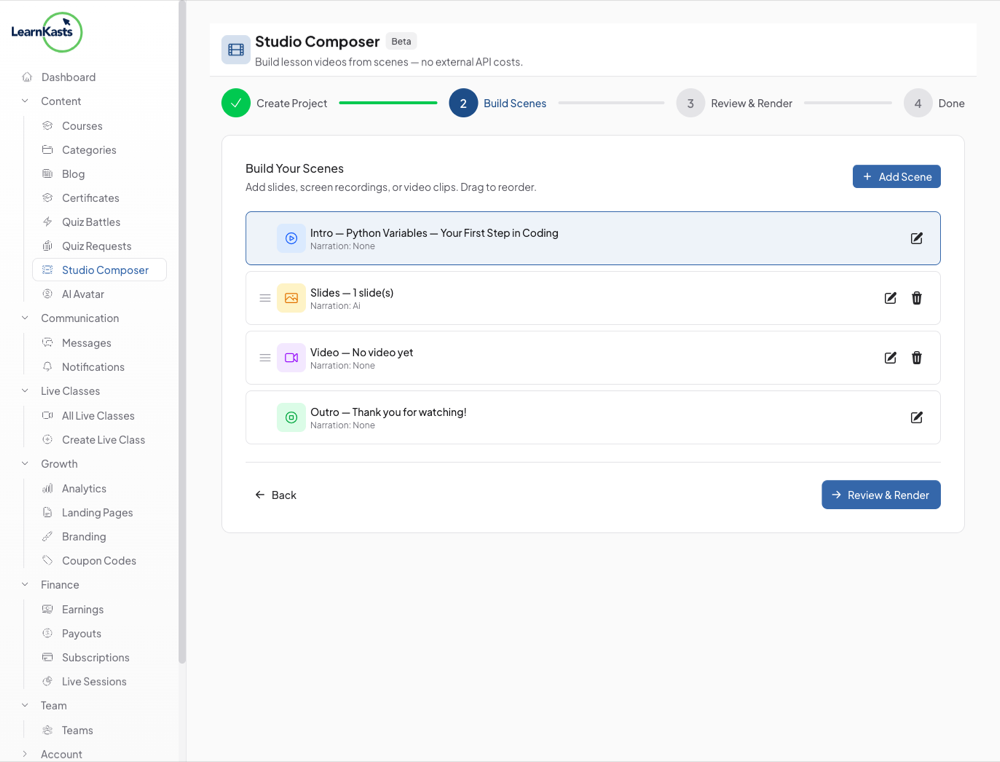Open AI Avatar from sidebar
The image size is (1000, 762).
point(82,294)
